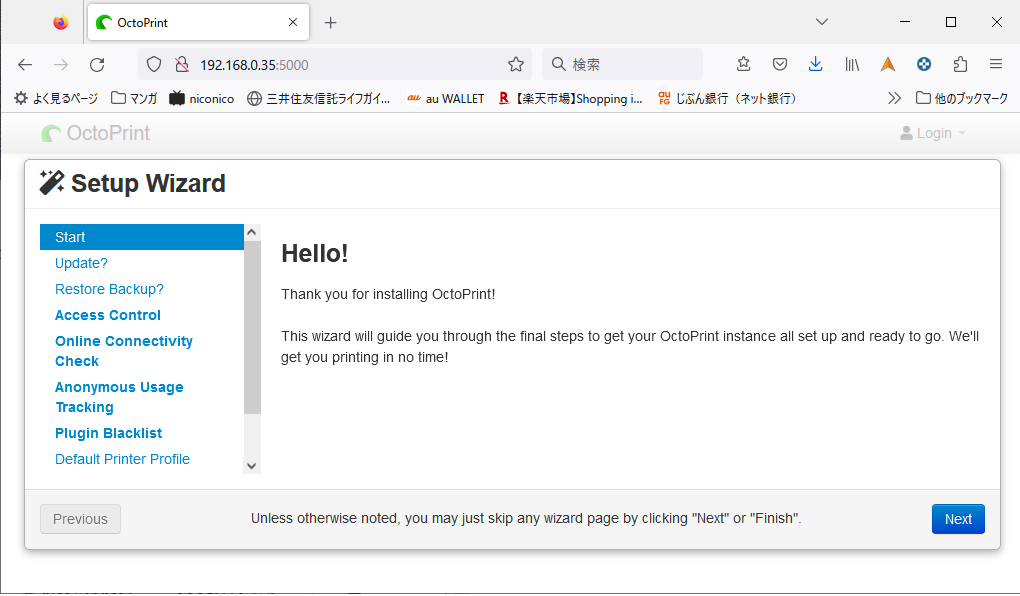Click the tracking protection shield icon

(x=154, y=64)
